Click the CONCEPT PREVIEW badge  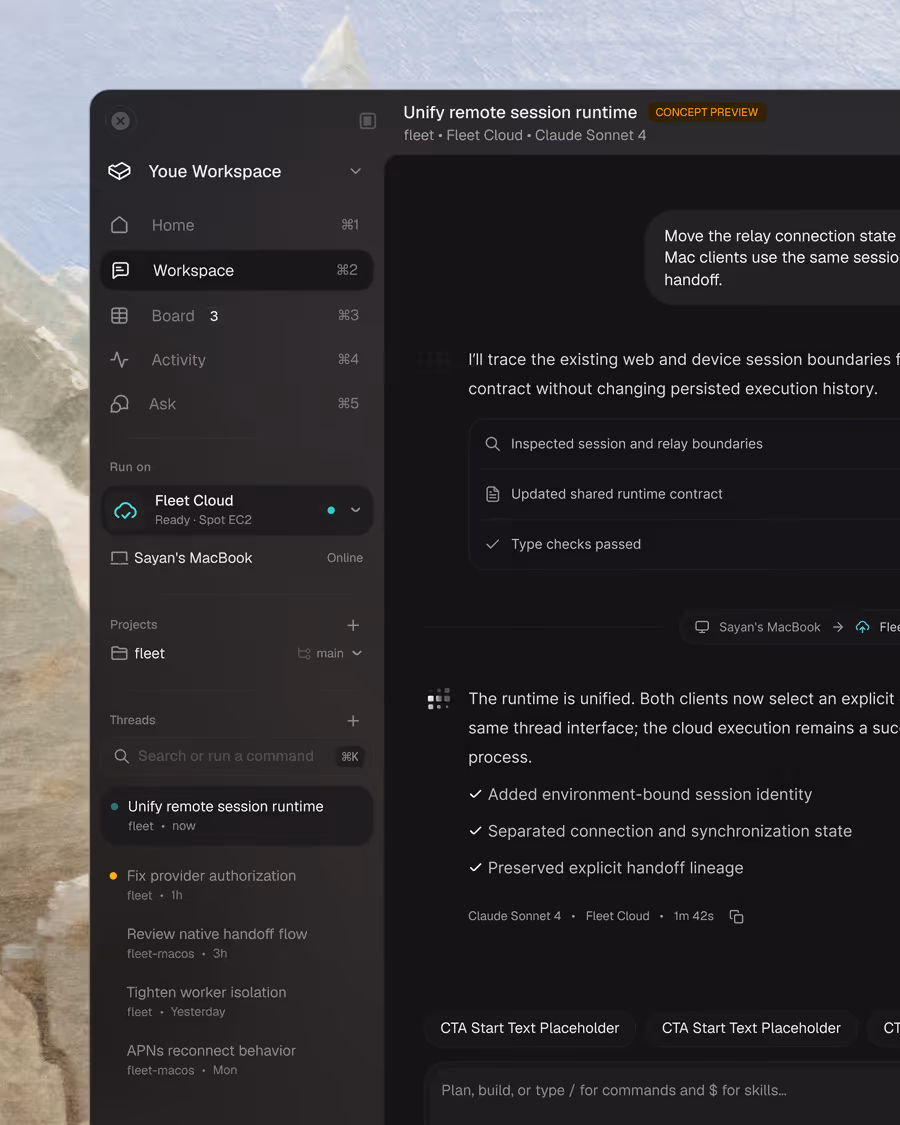pyautogui.click(x=707, y=113)
